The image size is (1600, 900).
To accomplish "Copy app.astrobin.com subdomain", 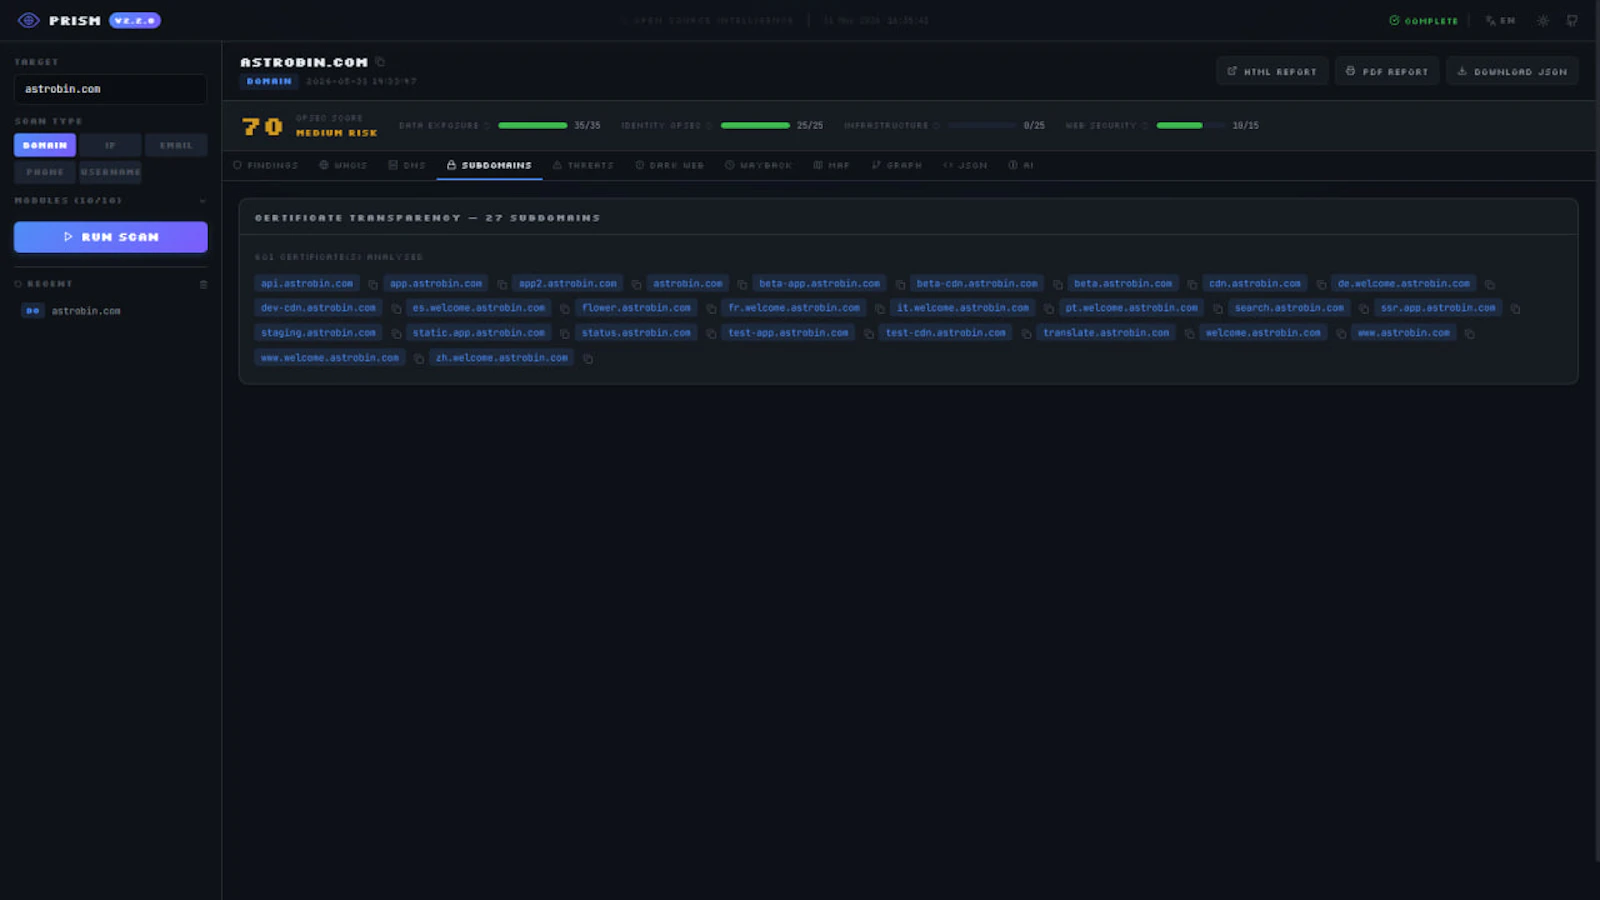I will tap(502, 285).
